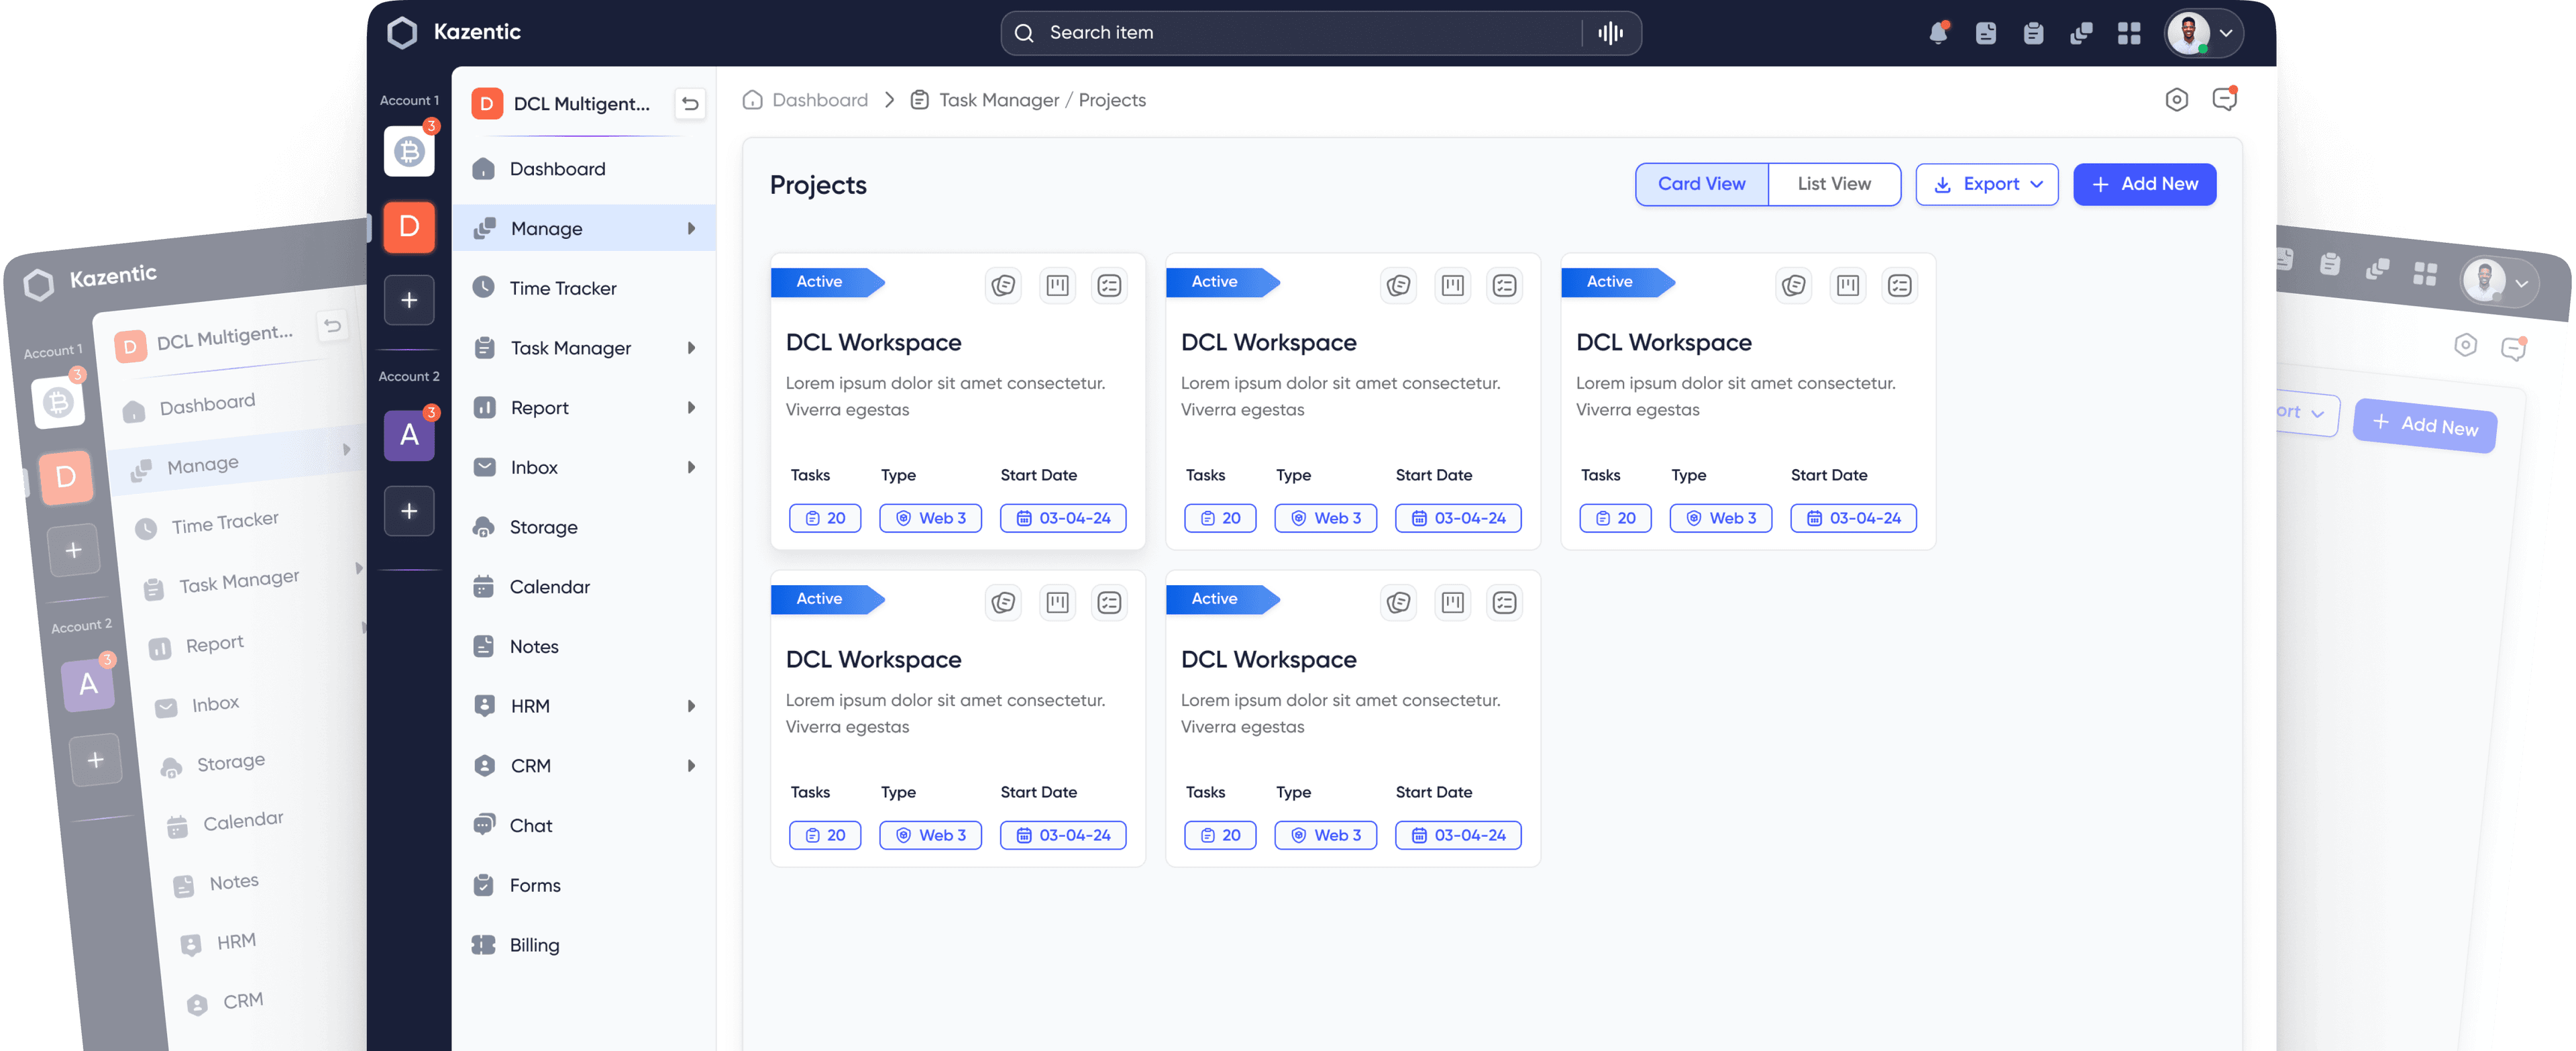This screenshot has width=2576, height=1051.
Task: Open Notes in the sidebar
Action: coord(584,646)
